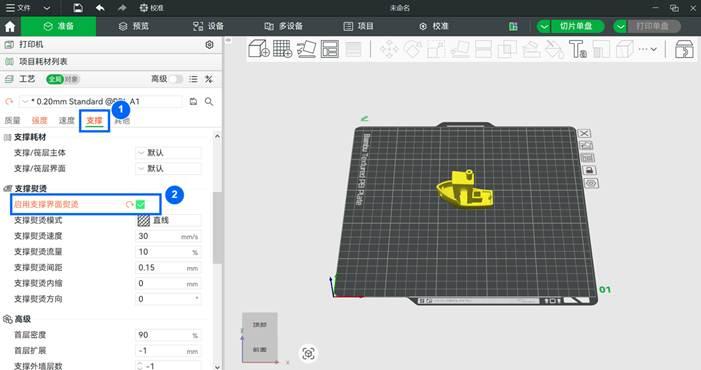701x370 pixels.
Task: Edit the 支撑熨烫内缩 value field
Action: coord(168,283)
